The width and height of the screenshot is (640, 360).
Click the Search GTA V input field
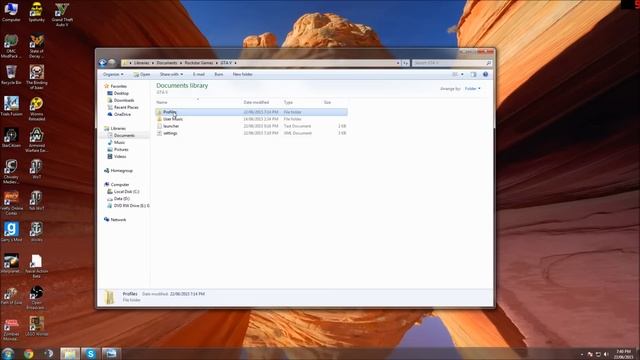point(452,63)
